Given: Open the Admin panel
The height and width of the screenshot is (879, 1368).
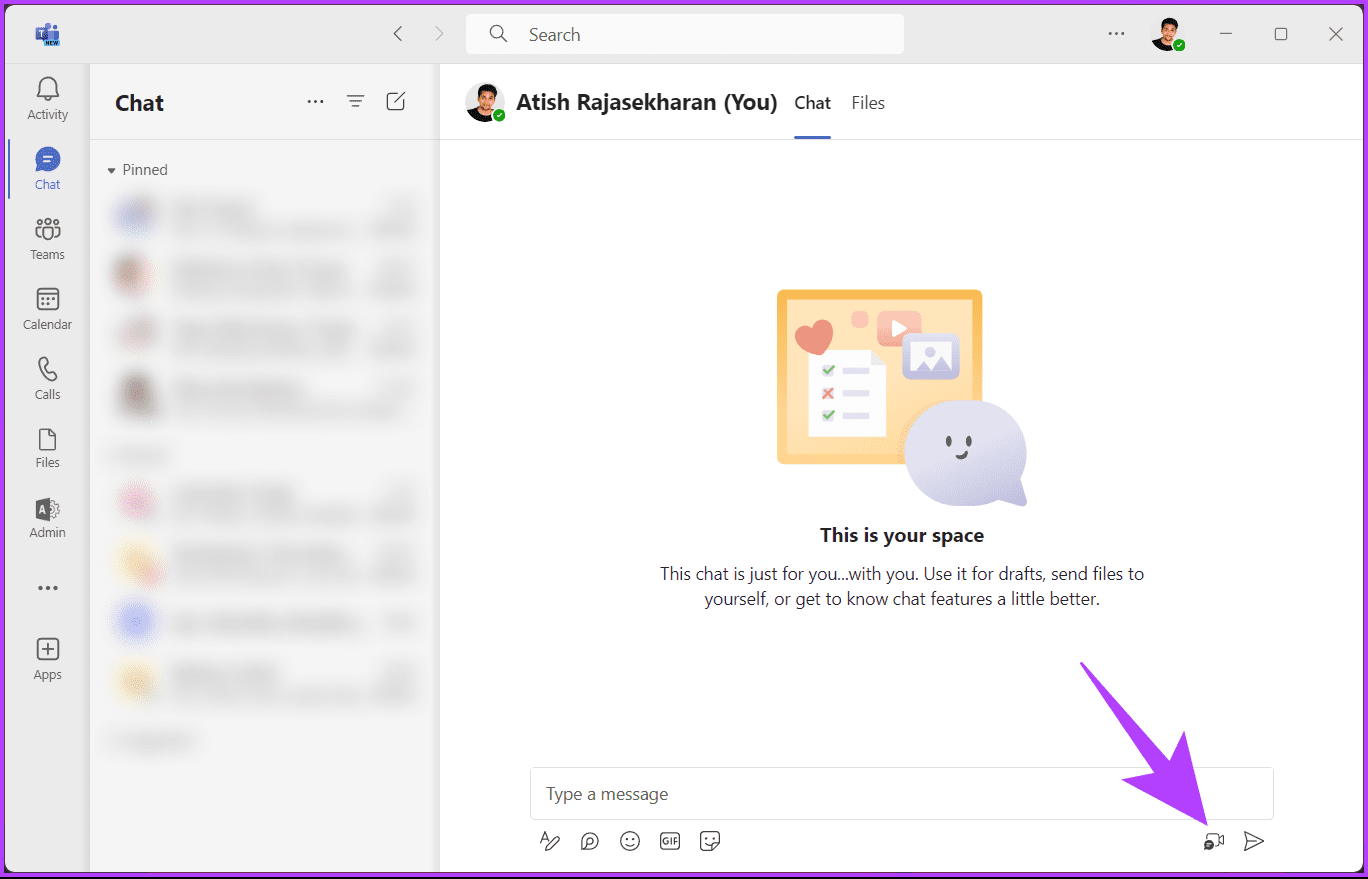Looking at the screenshot, I should (47, 517).
